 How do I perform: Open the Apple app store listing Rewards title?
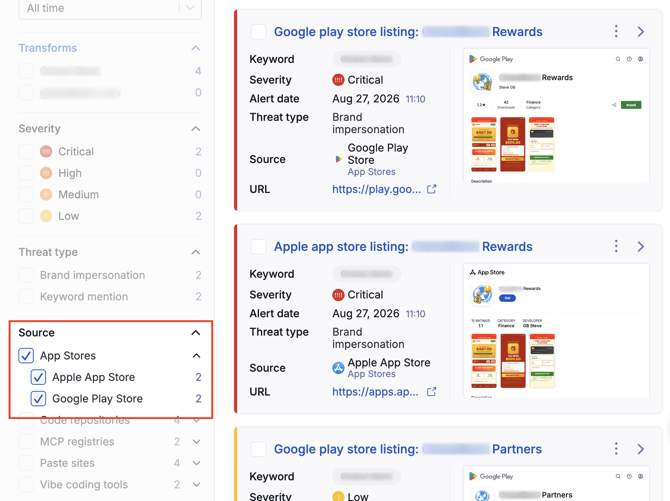[403, 247]
